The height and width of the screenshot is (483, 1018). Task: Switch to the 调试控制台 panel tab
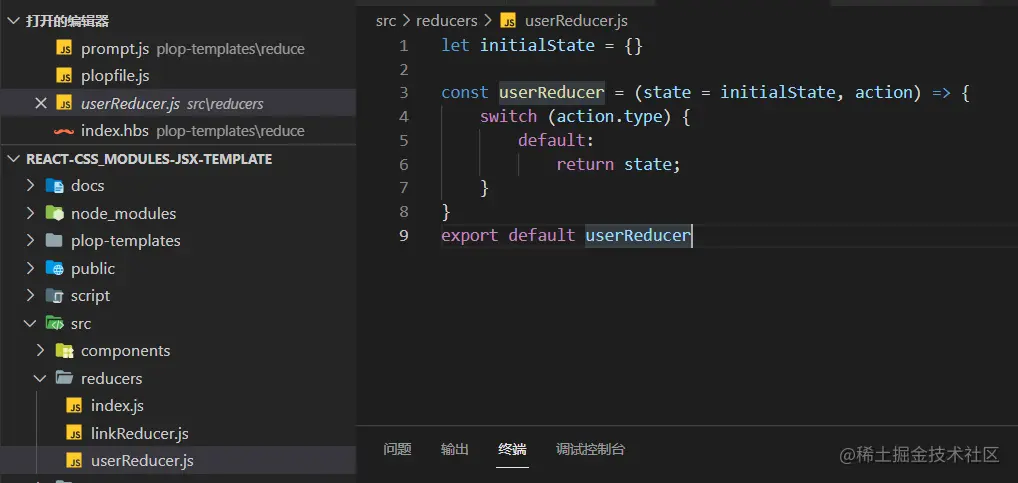pos(591,449)
